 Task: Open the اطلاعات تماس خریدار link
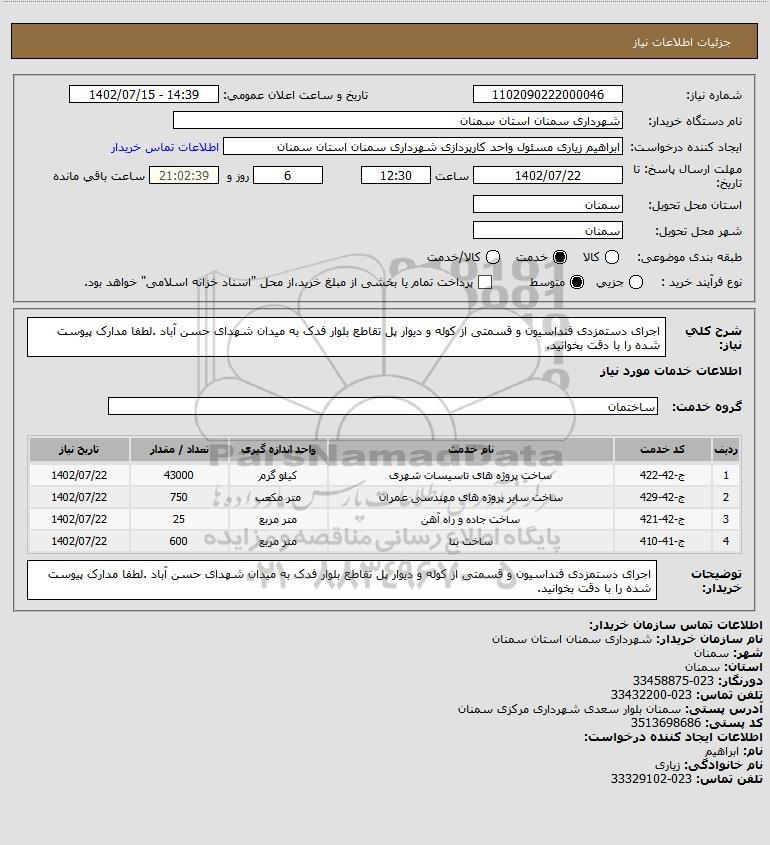(165, 147)
